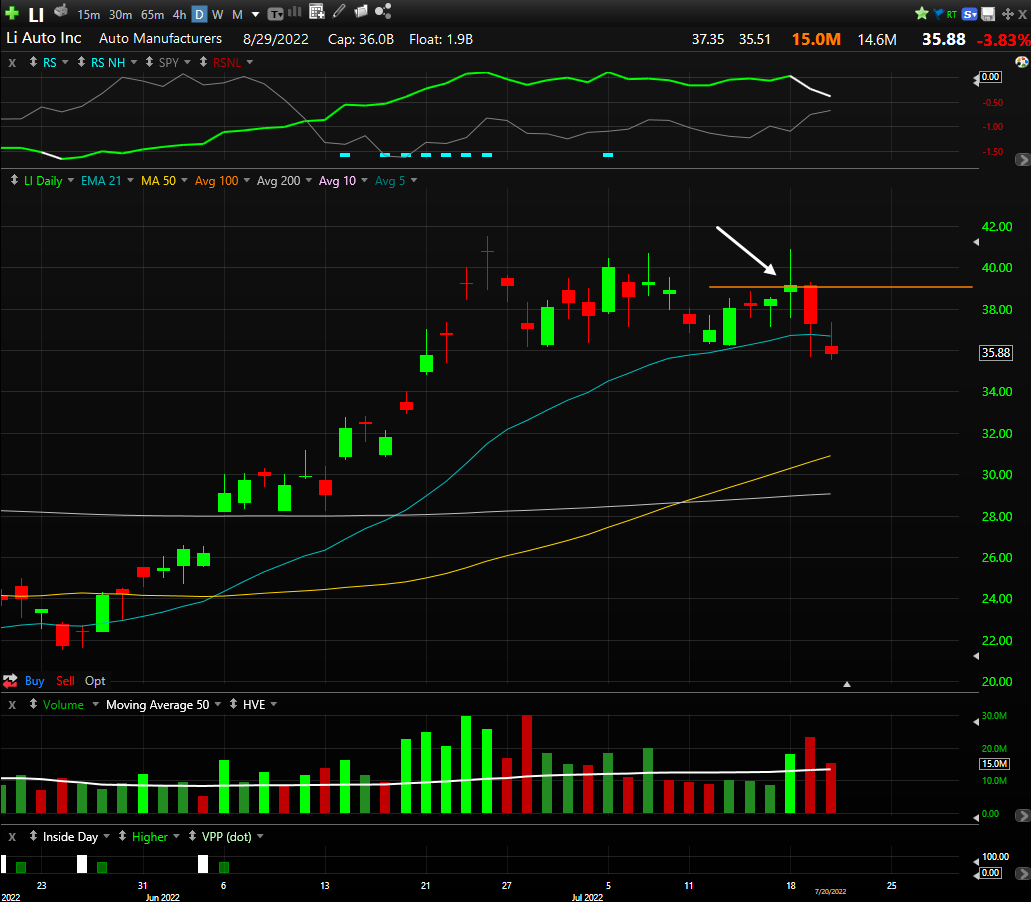
Task: Expand the HVE dropdown
Action: [x=274, y=705]
